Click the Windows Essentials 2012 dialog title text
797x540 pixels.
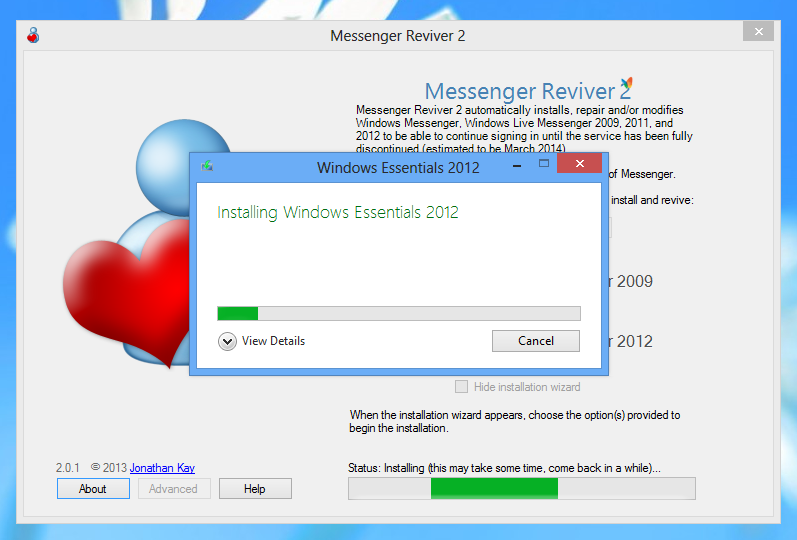tap(398, 167)
